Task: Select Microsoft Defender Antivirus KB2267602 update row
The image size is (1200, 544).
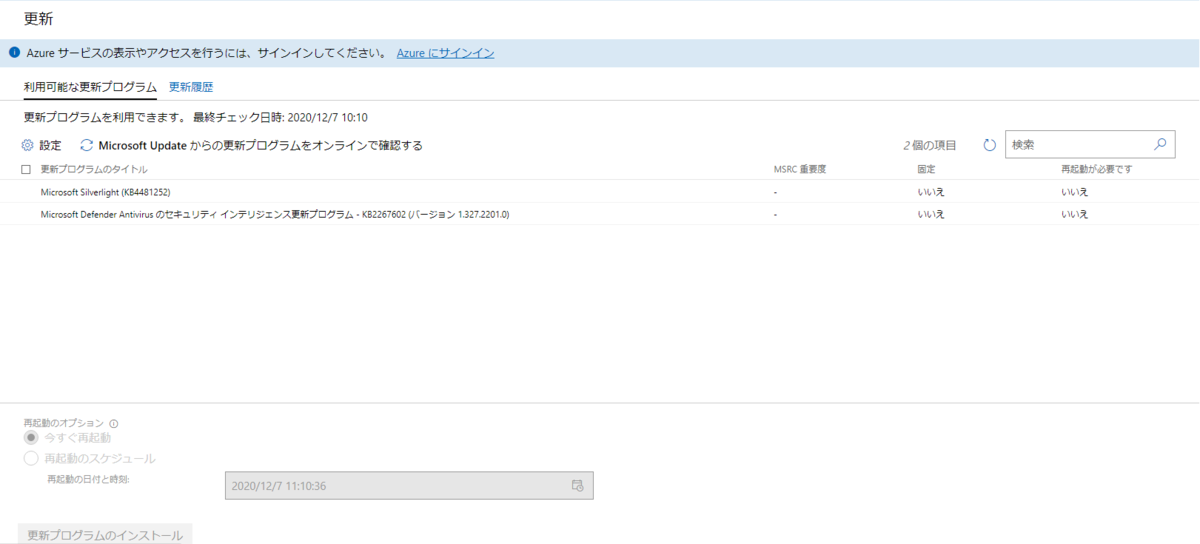Action: 600,214
